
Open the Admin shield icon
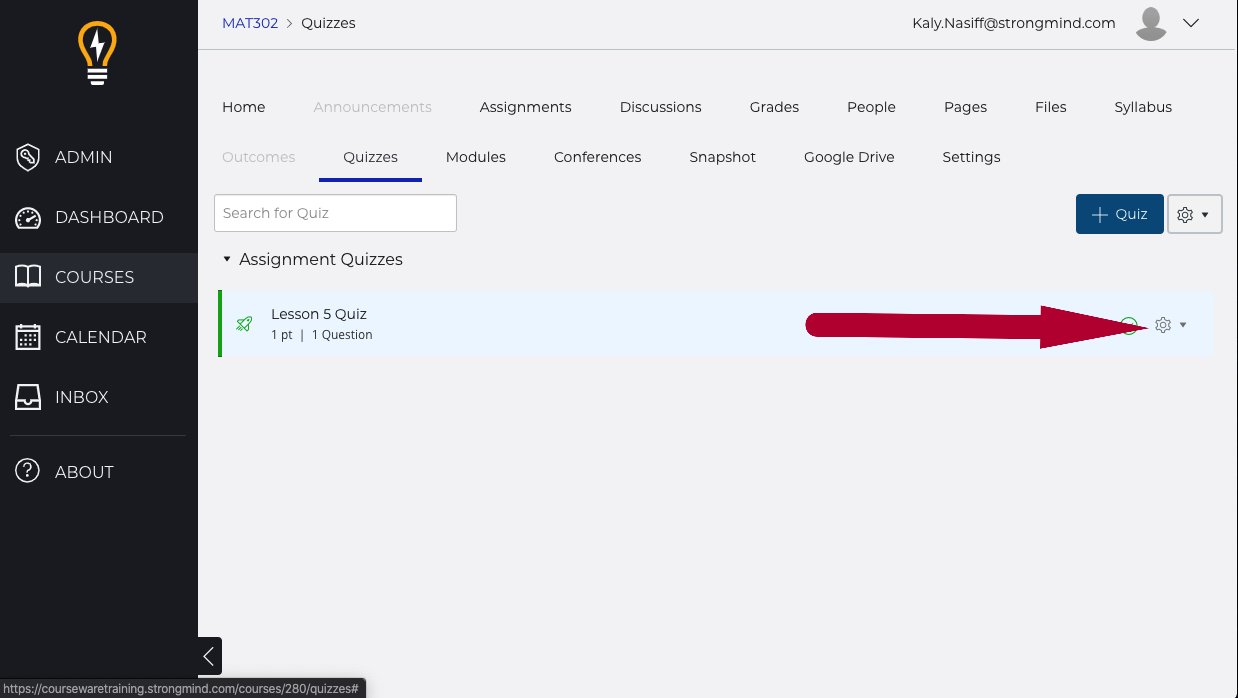[28, 157]
